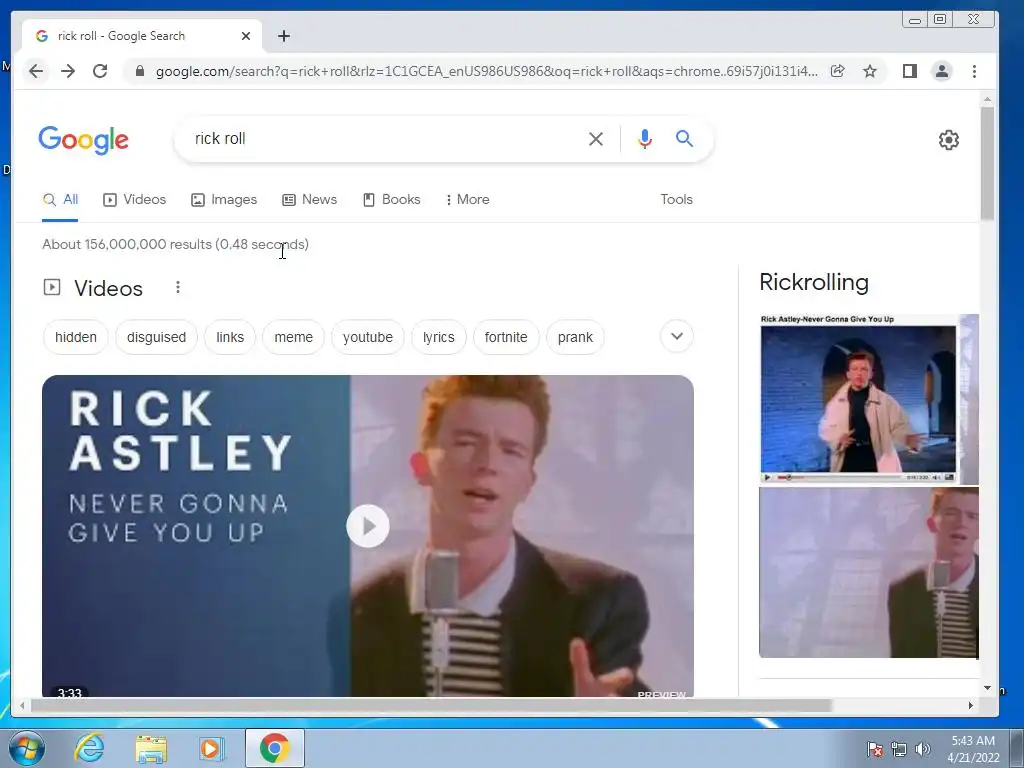Open Google quick settings gear
This screenshot has height=768, width=1024.
(x=949, y=140)
